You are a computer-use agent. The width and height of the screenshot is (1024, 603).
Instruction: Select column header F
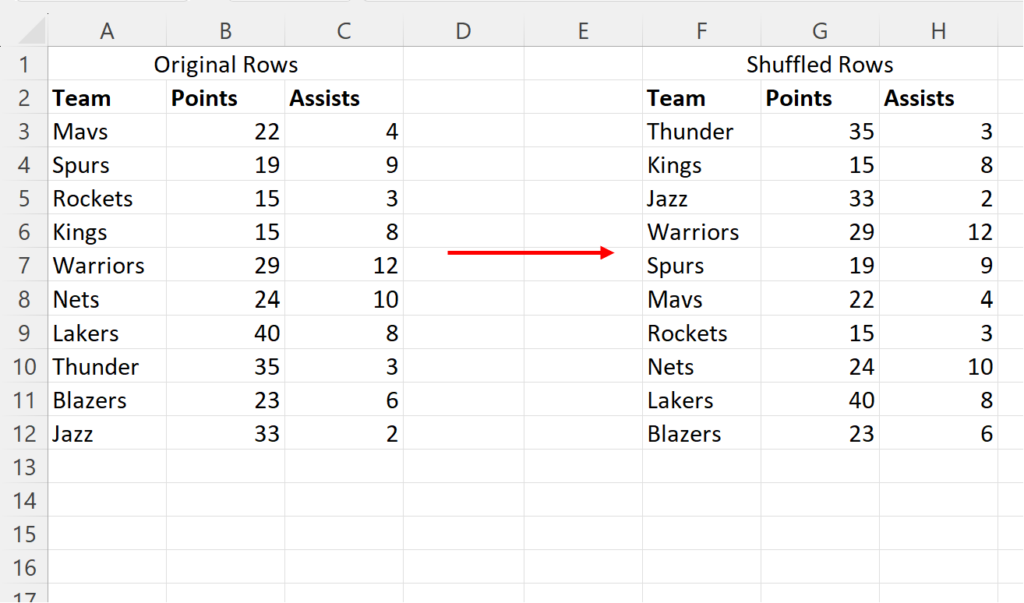point(701,30)
